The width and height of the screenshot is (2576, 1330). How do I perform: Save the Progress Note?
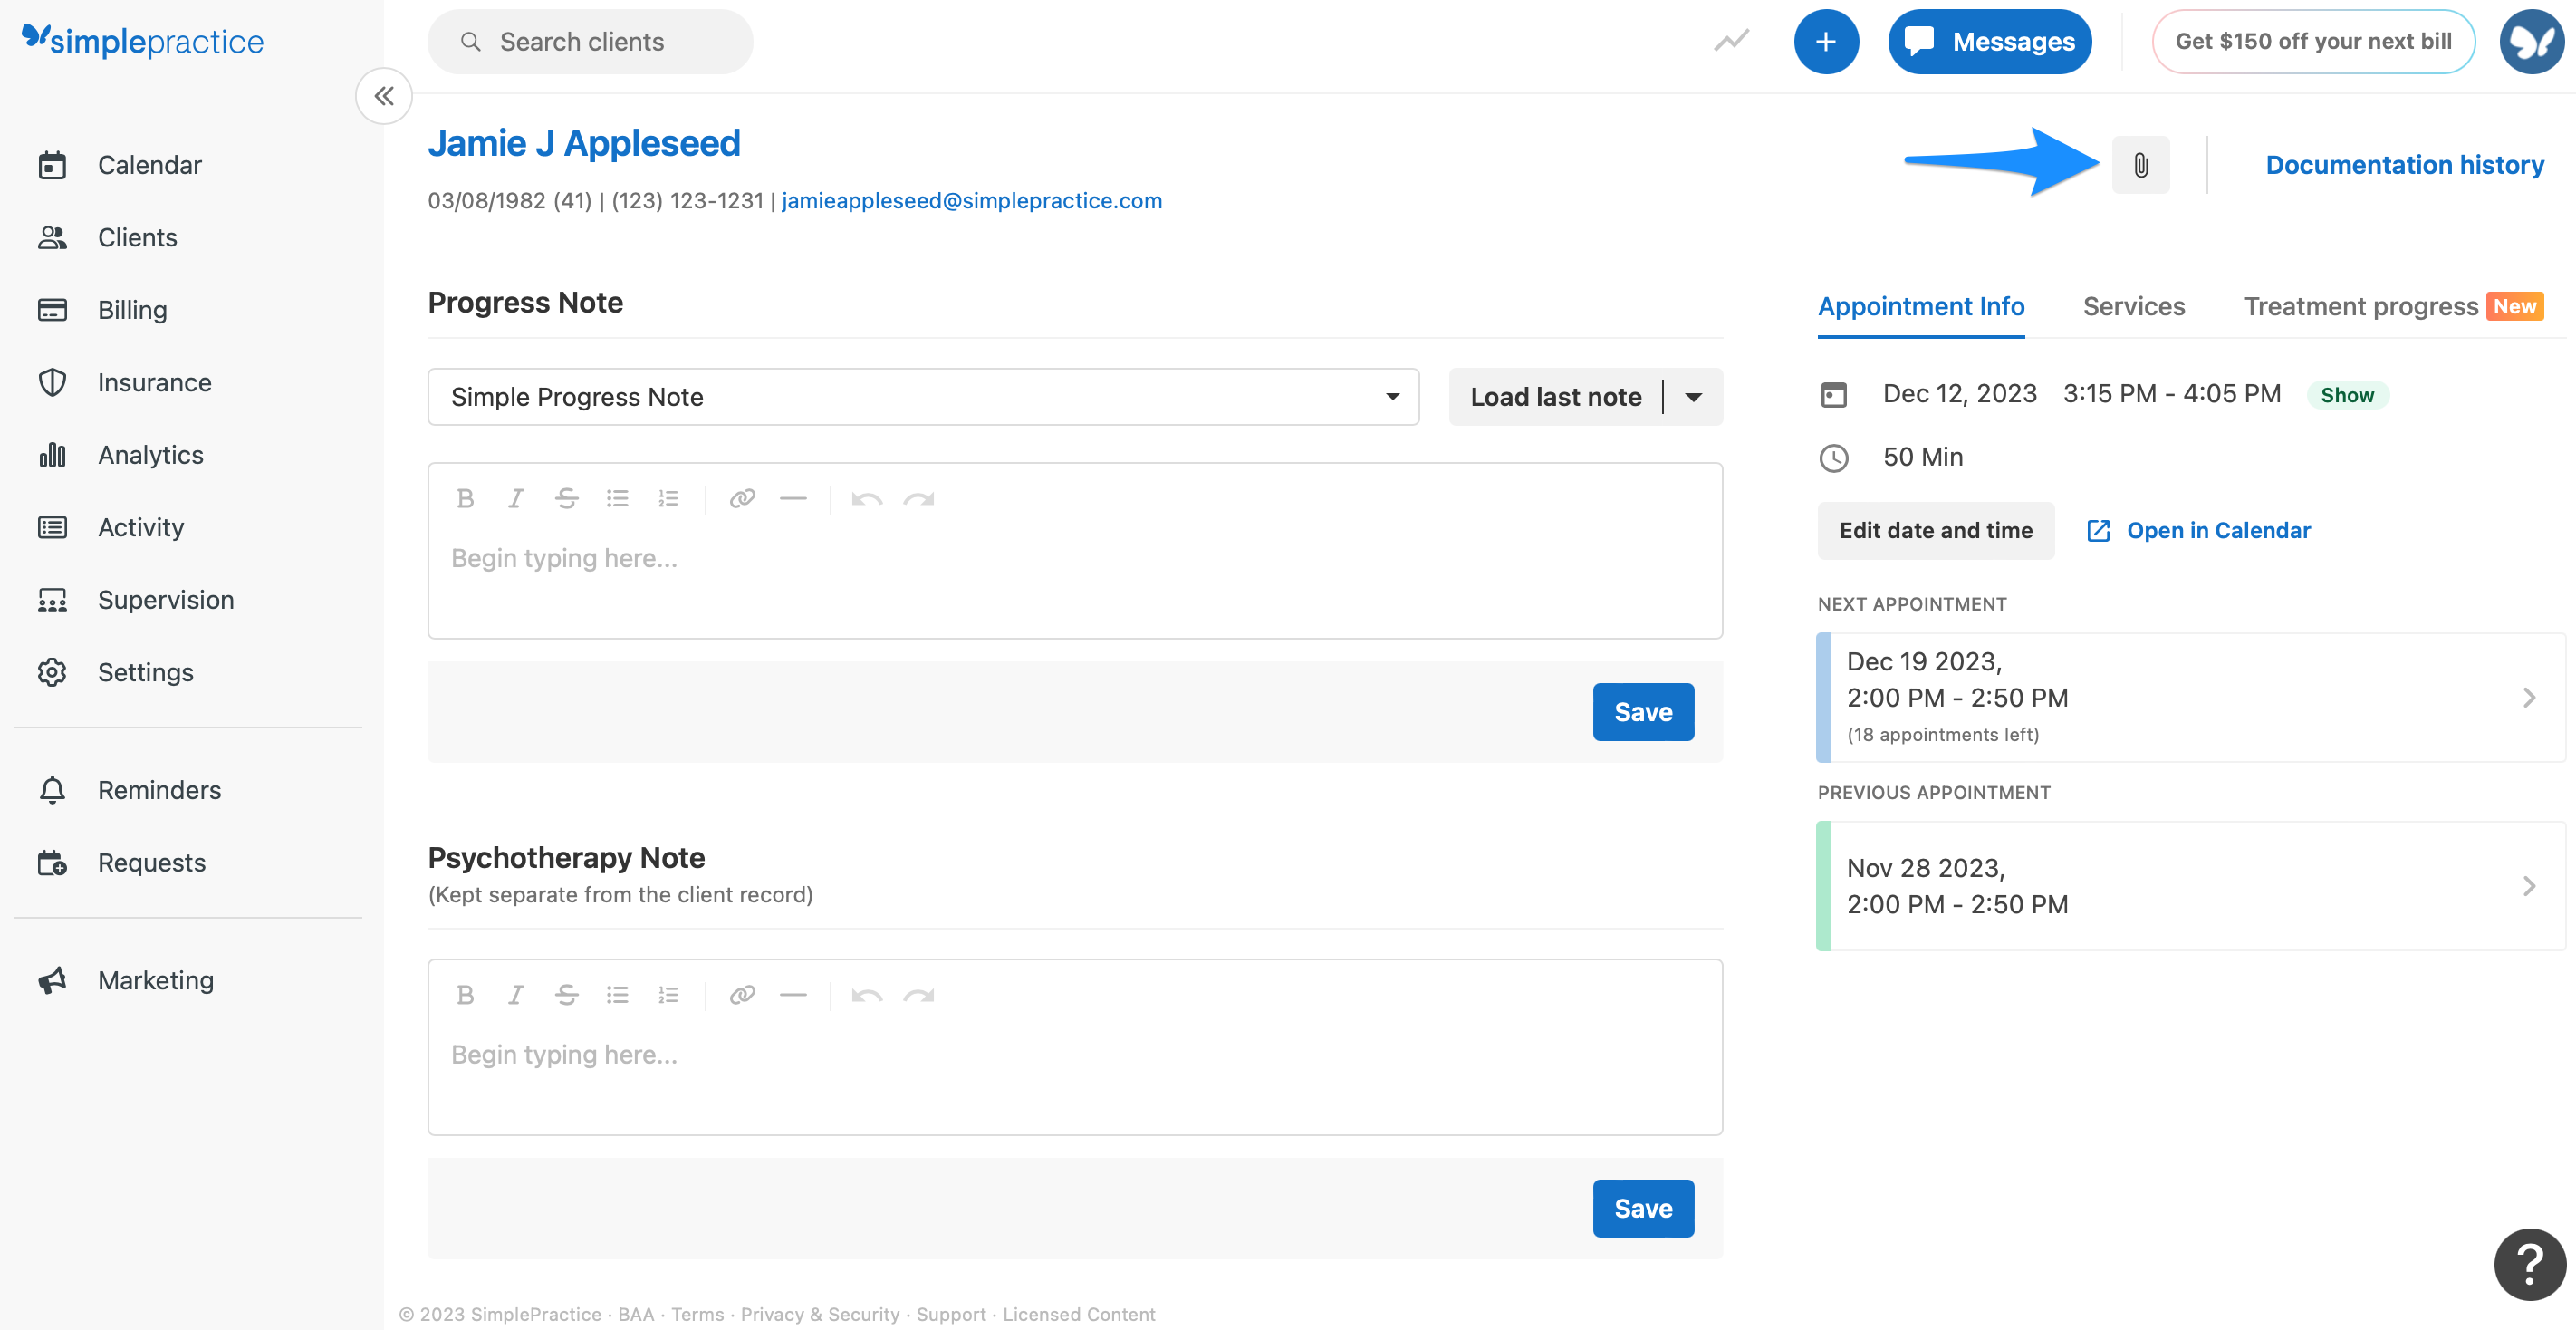click(x=1643, y=711)
